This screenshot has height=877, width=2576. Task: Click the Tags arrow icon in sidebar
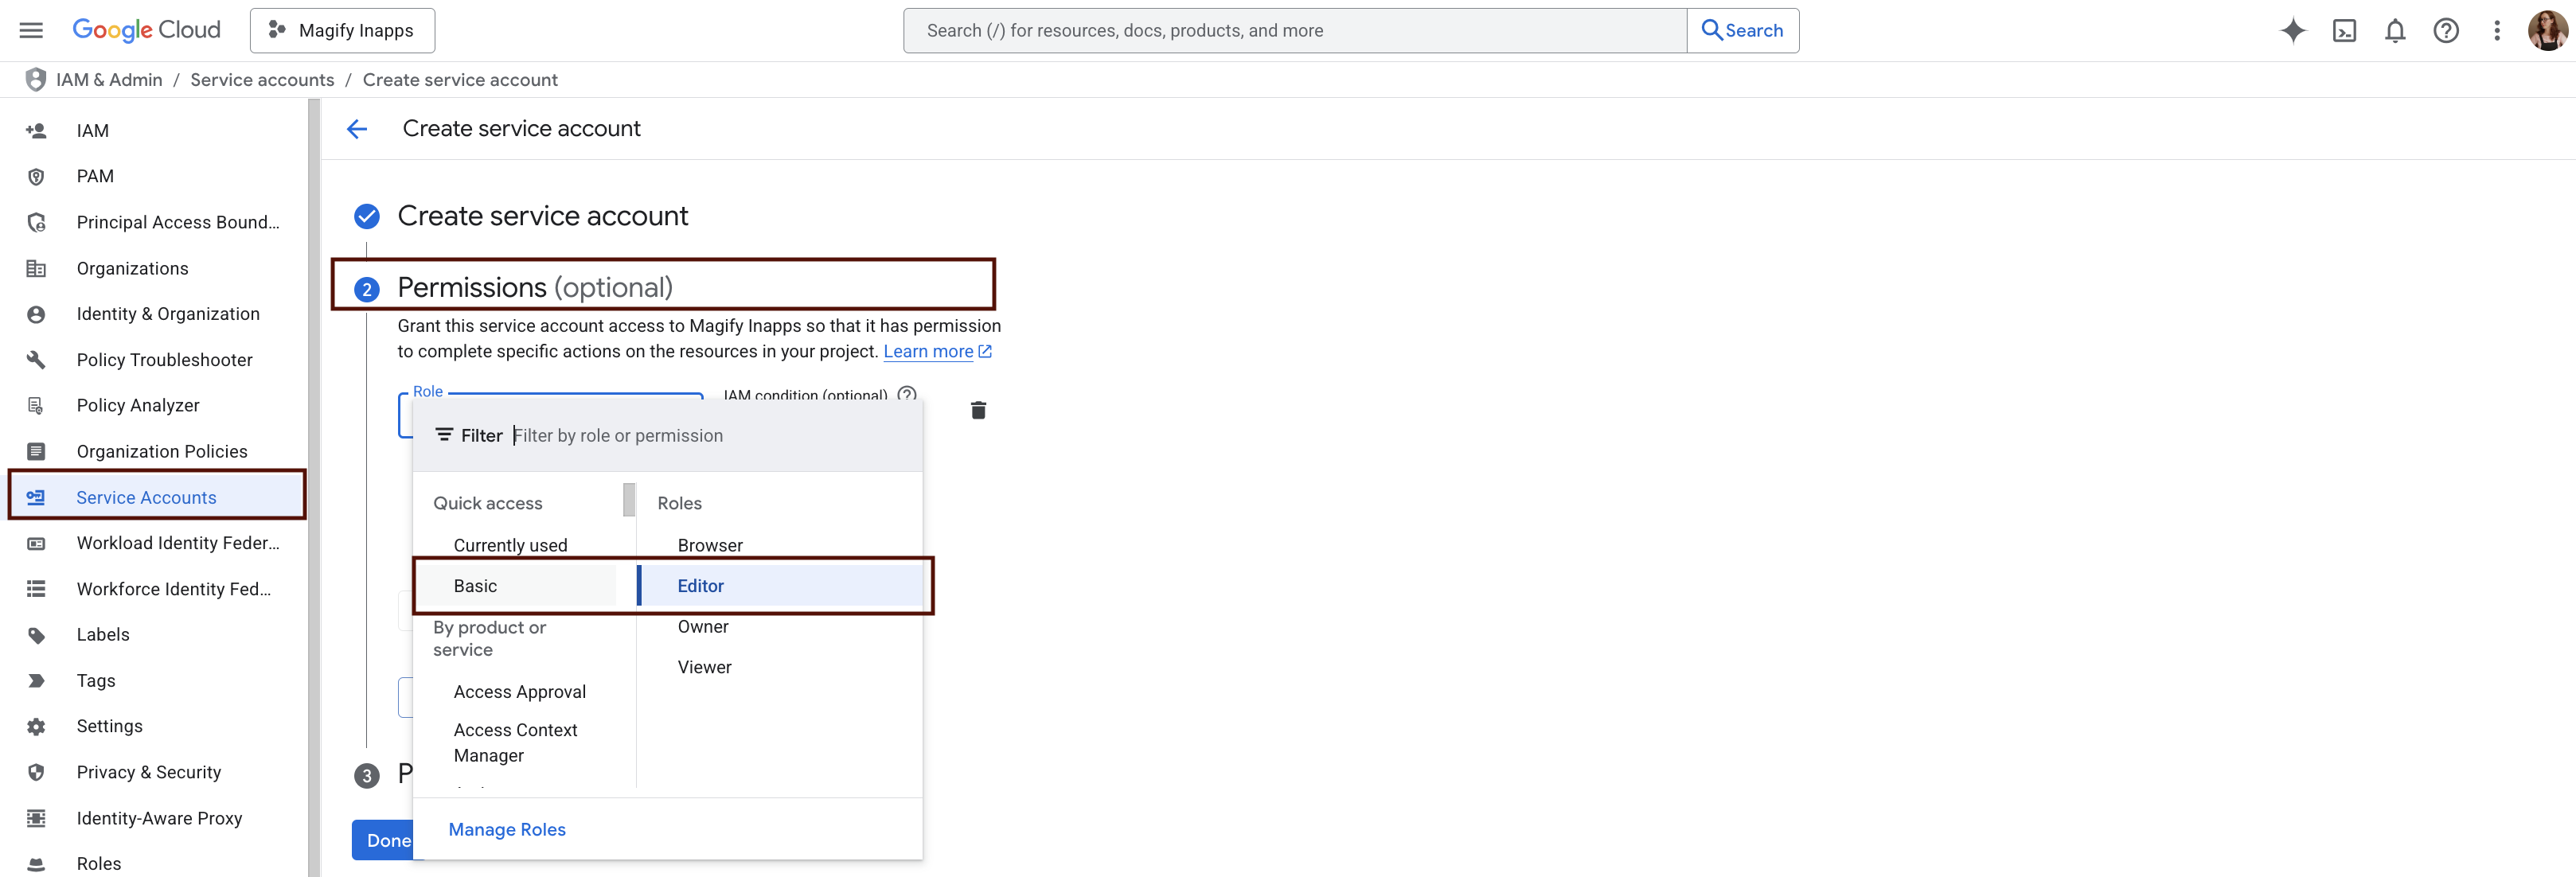coord(36,680)
